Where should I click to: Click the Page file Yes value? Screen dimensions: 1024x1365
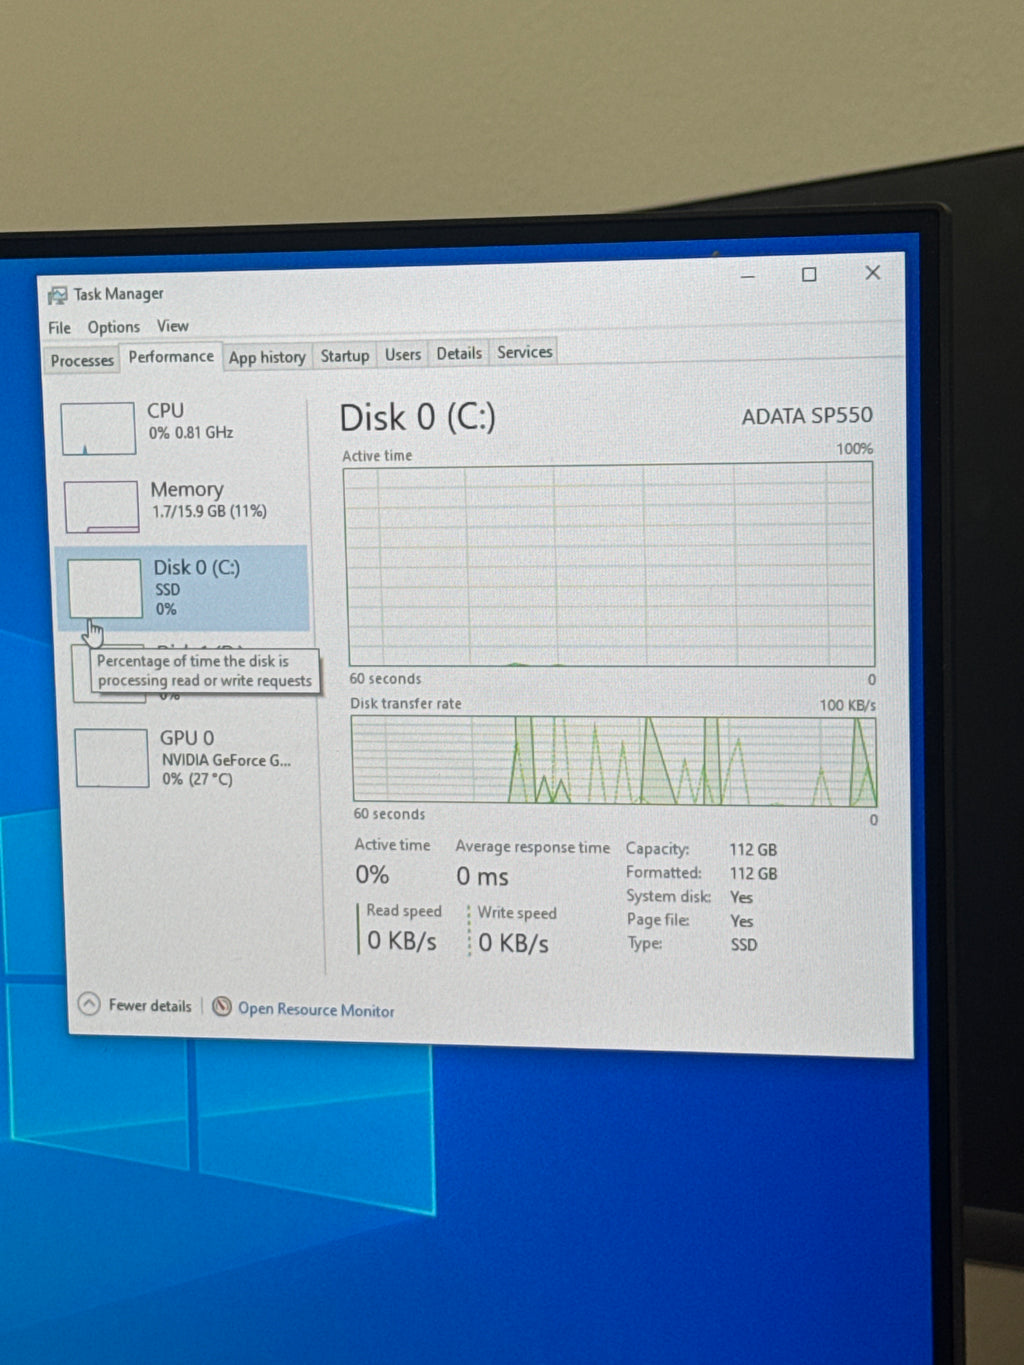(741, 921)
